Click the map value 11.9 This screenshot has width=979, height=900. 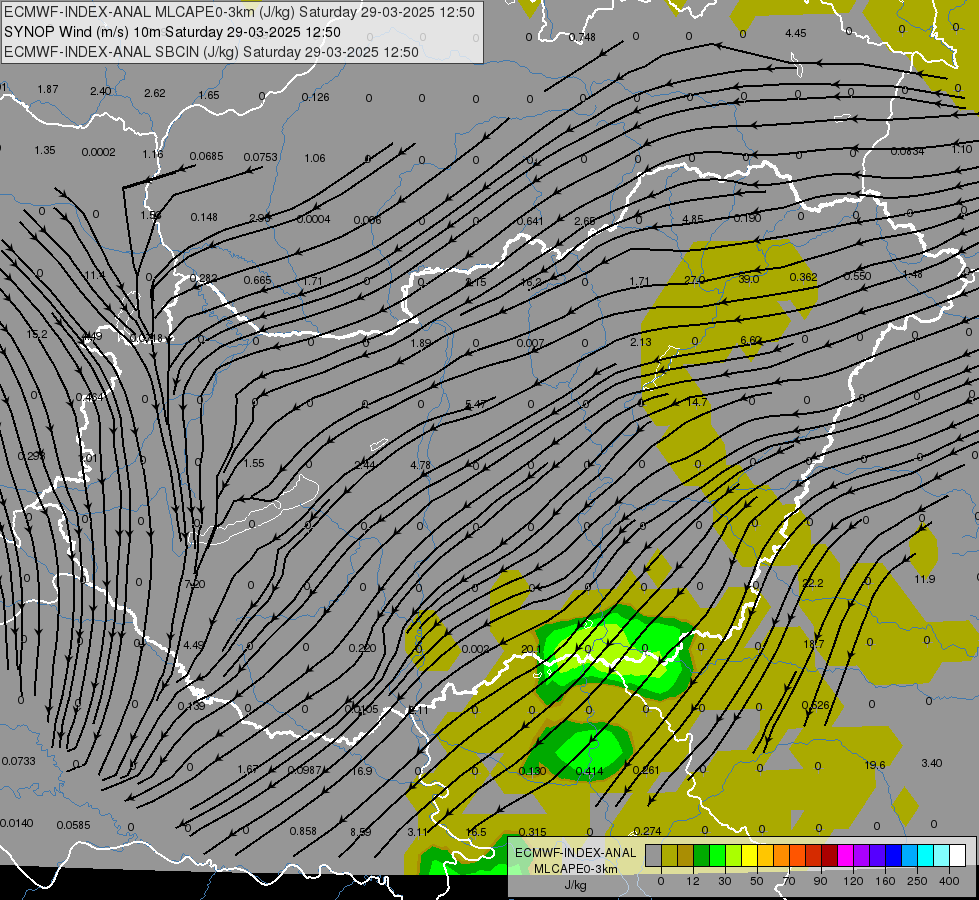[x=925, y=579]
